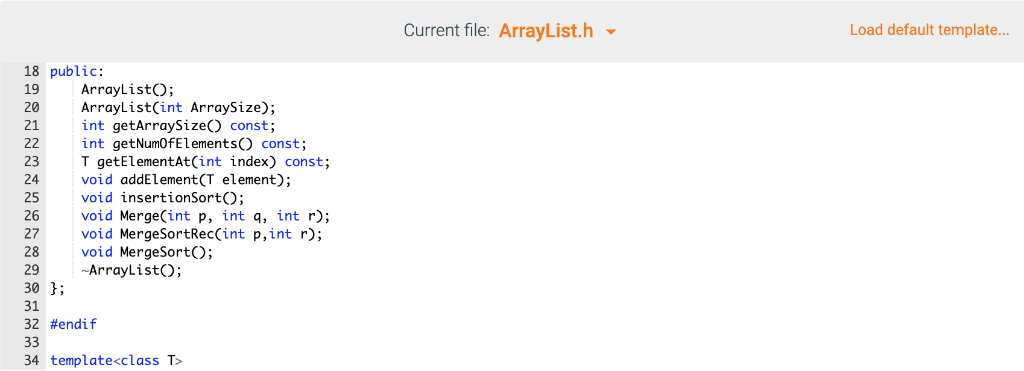Image resolution: width=1024 pixels, height=371 pixels.
Task: Click line number 18 in the gutter
Action: (32, 71)
